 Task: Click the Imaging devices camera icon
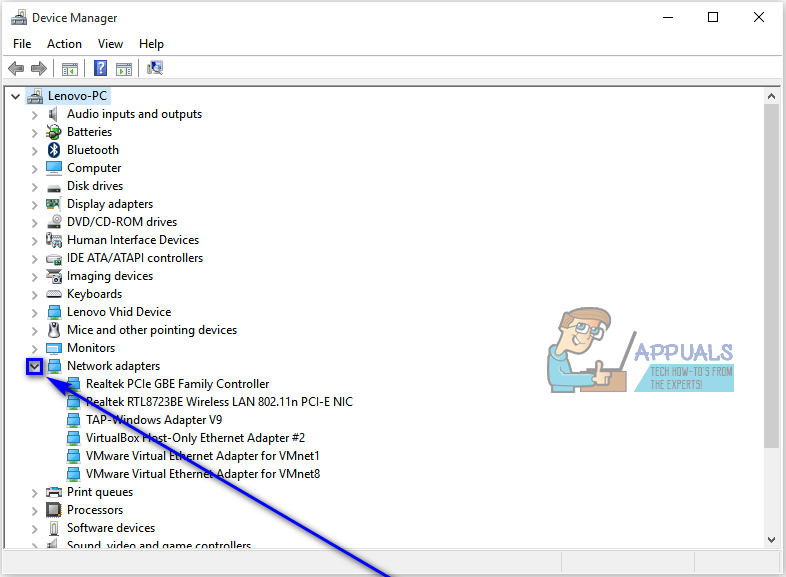[x=54, y=276]
